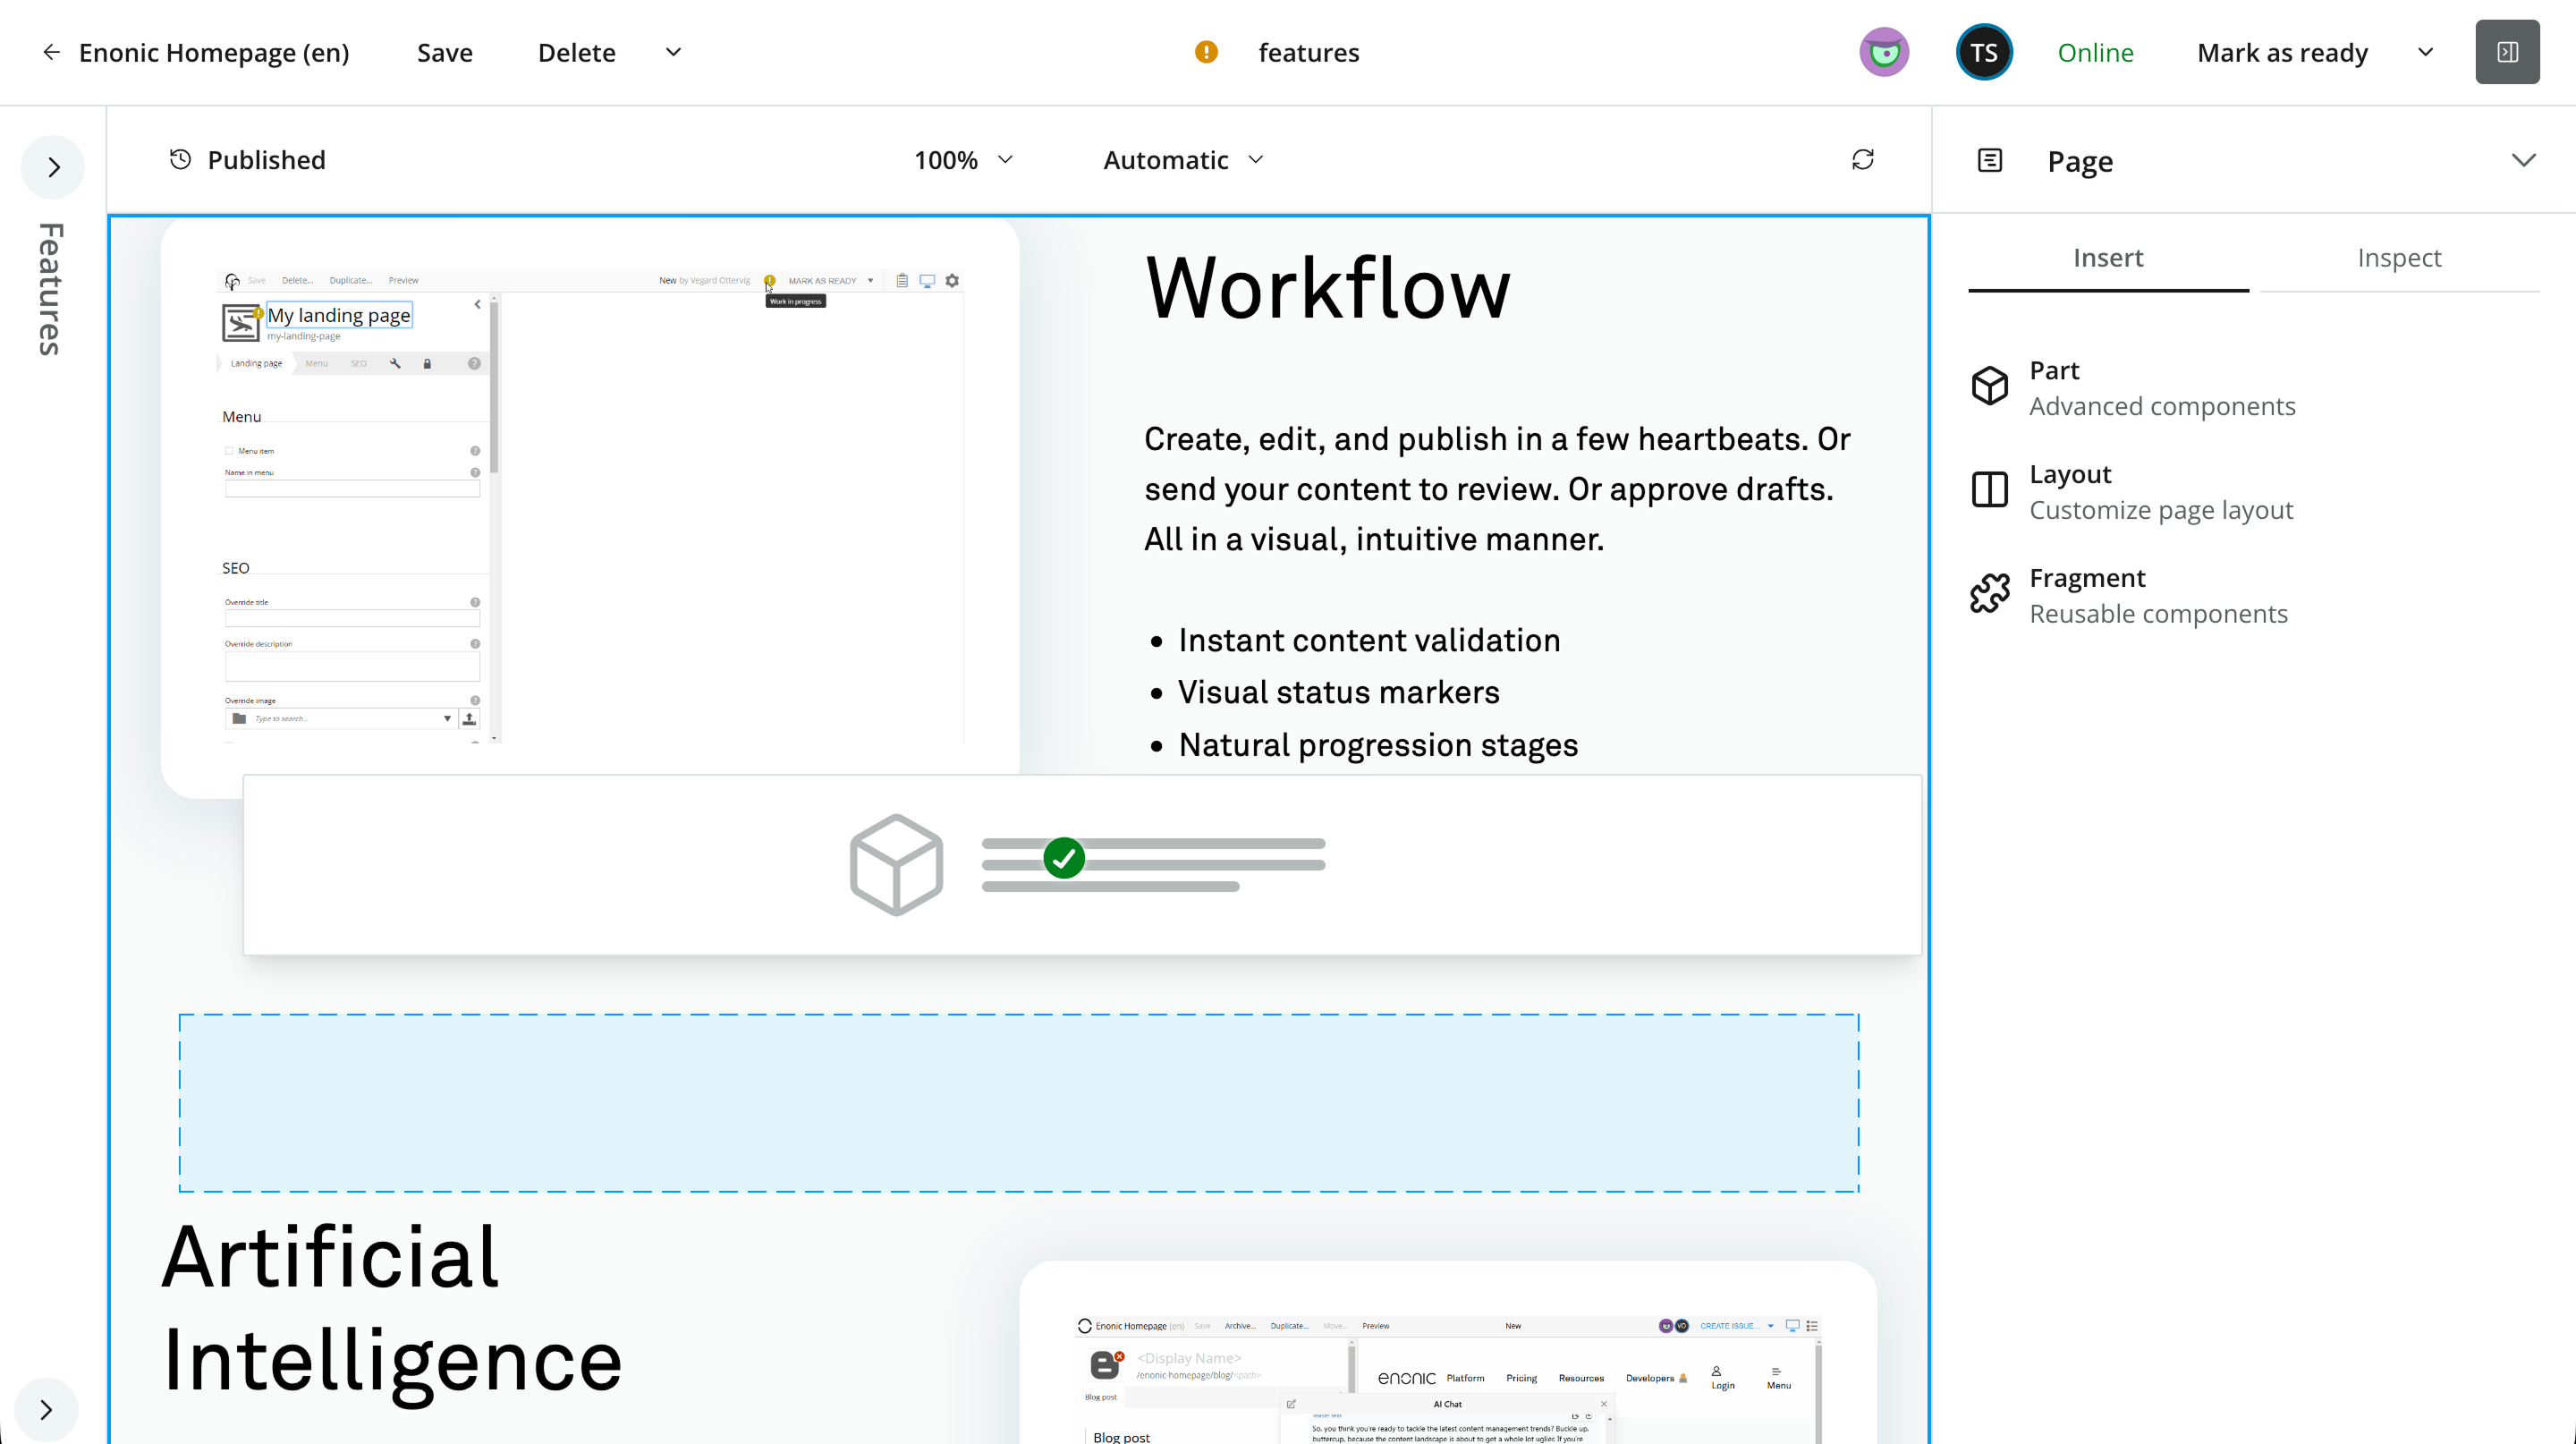
Task: Click the Delete button
Action: [x=576, y=52]
